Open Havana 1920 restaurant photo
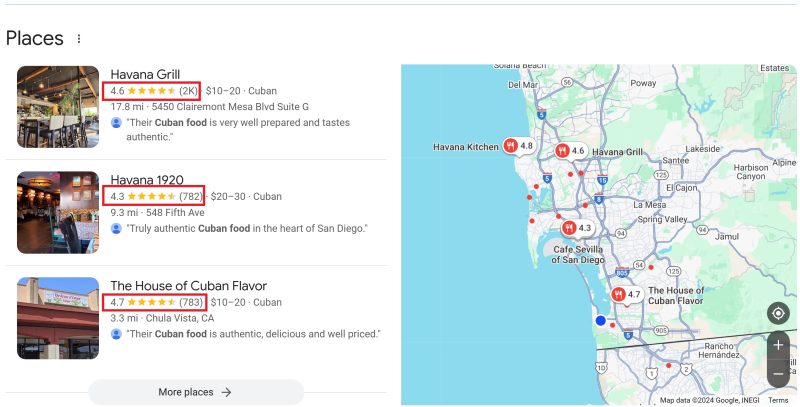 pos(58,212)
